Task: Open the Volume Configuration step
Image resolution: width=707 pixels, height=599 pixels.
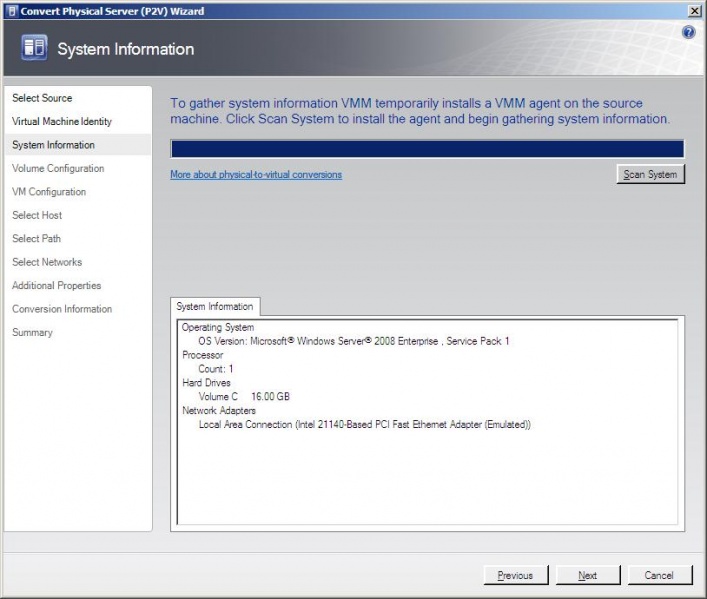Action: [x=58, y=168]
